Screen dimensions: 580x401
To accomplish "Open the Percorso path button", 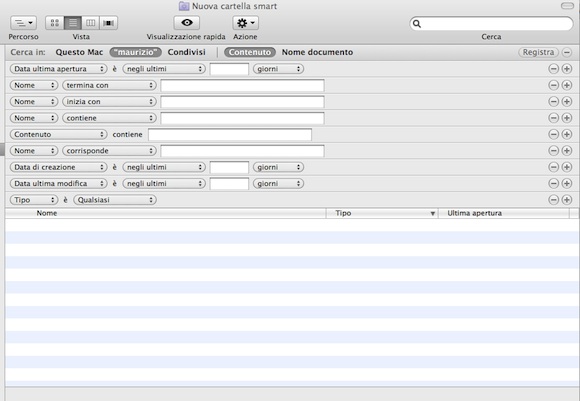I will point(24,23).
